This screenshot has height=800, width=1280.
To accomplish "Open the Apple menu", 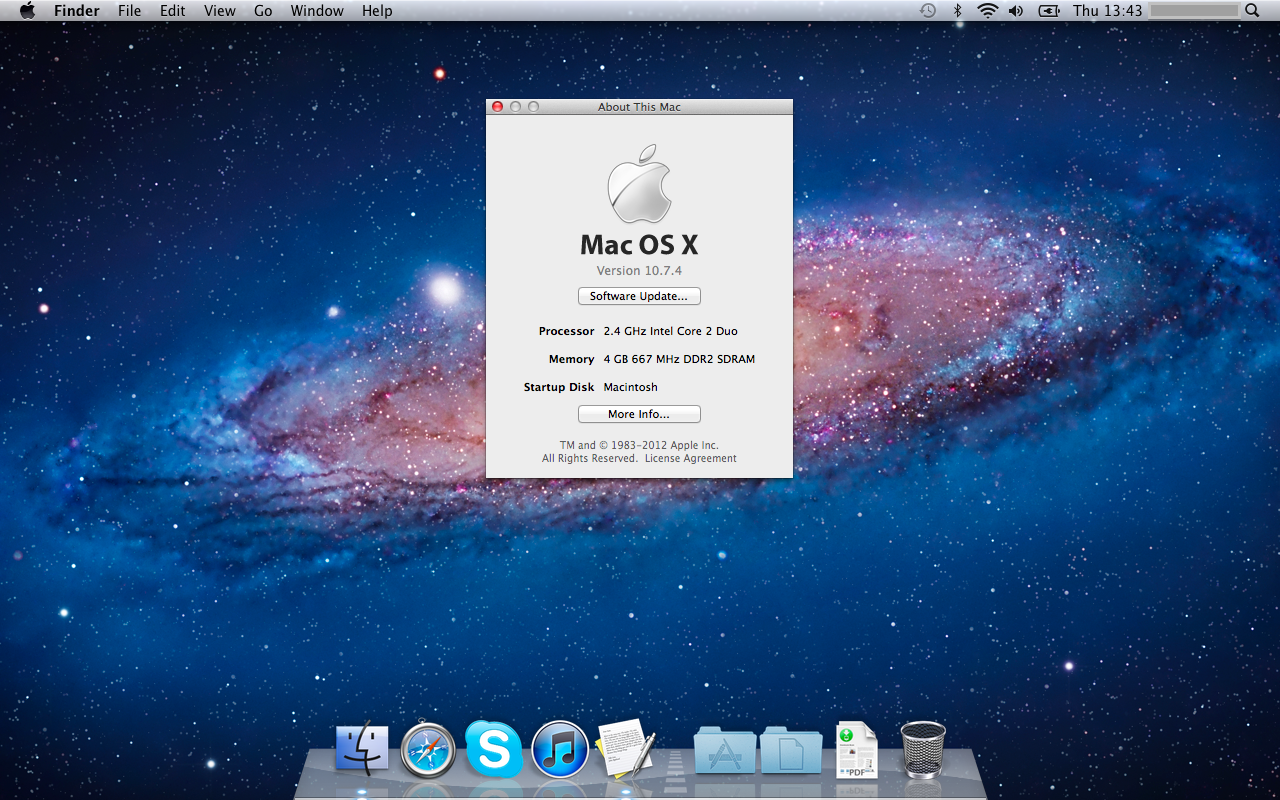I will click(x=27, y=11).
